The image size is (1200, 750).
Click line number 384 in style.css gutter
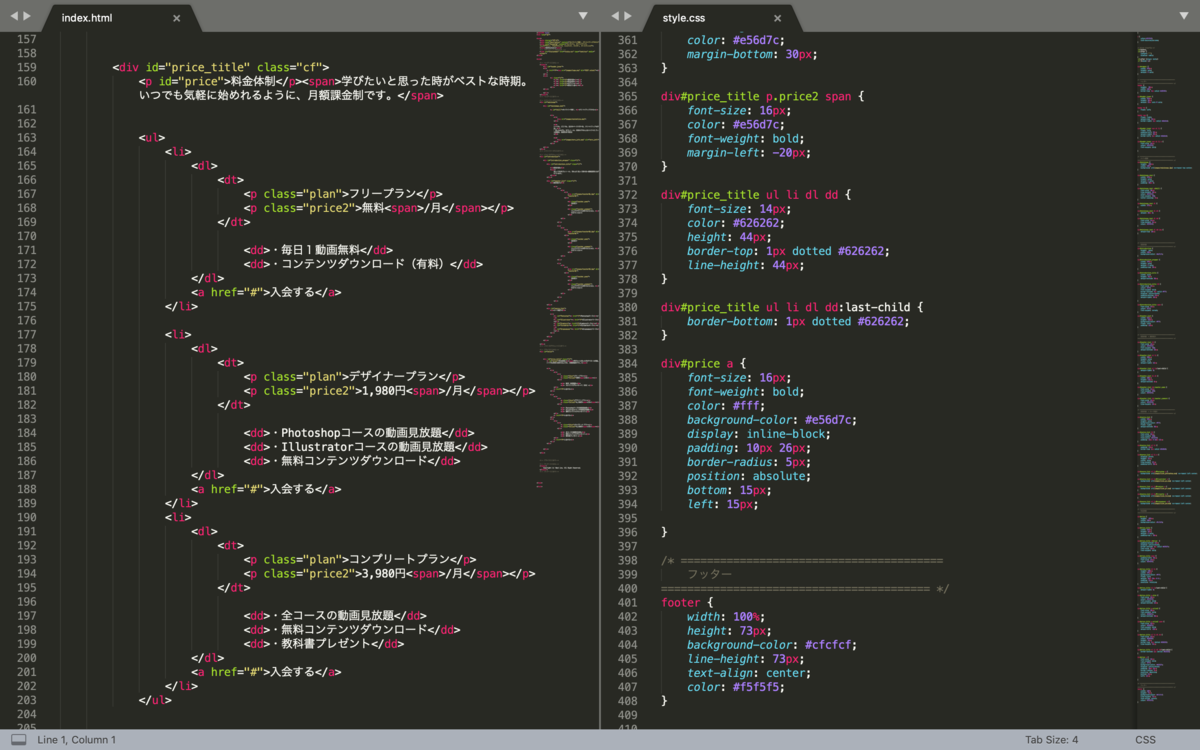click(627, 364)
